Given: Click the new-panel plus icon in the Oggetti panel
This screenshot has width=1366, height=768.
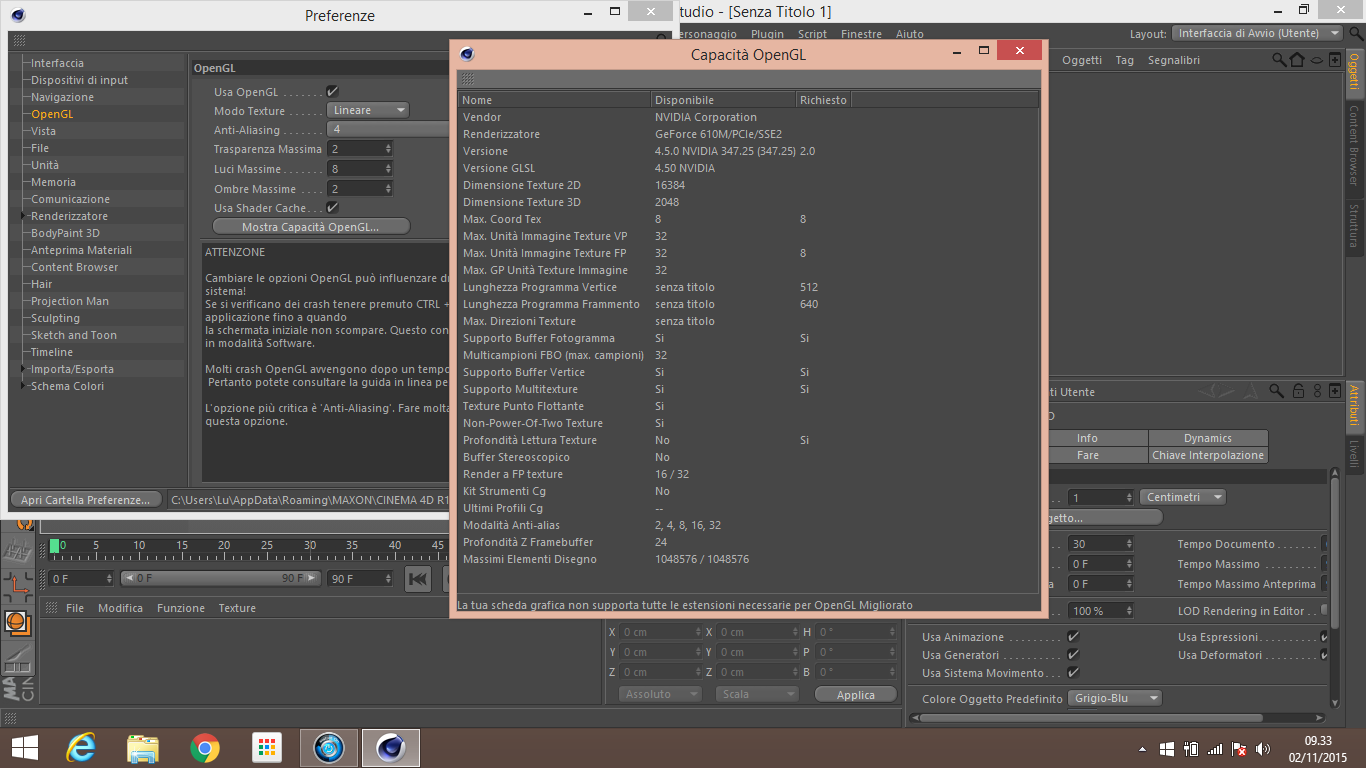Looking at the screenshot, I should tap(1335, 60).
